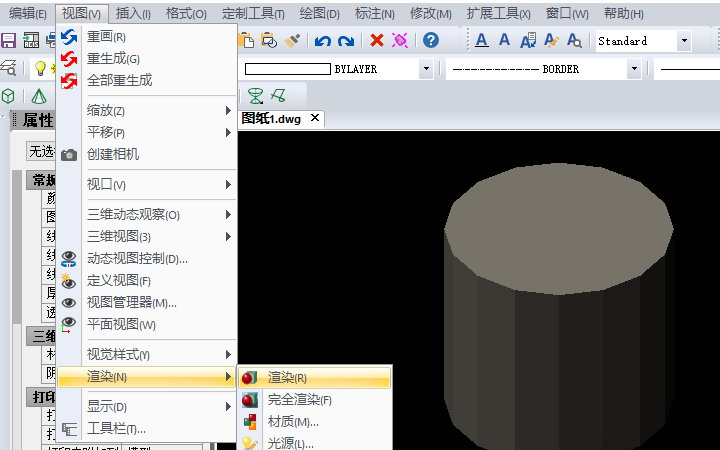
Task: Open the Standard text style dropdown
Action: [x=684, y=41]
